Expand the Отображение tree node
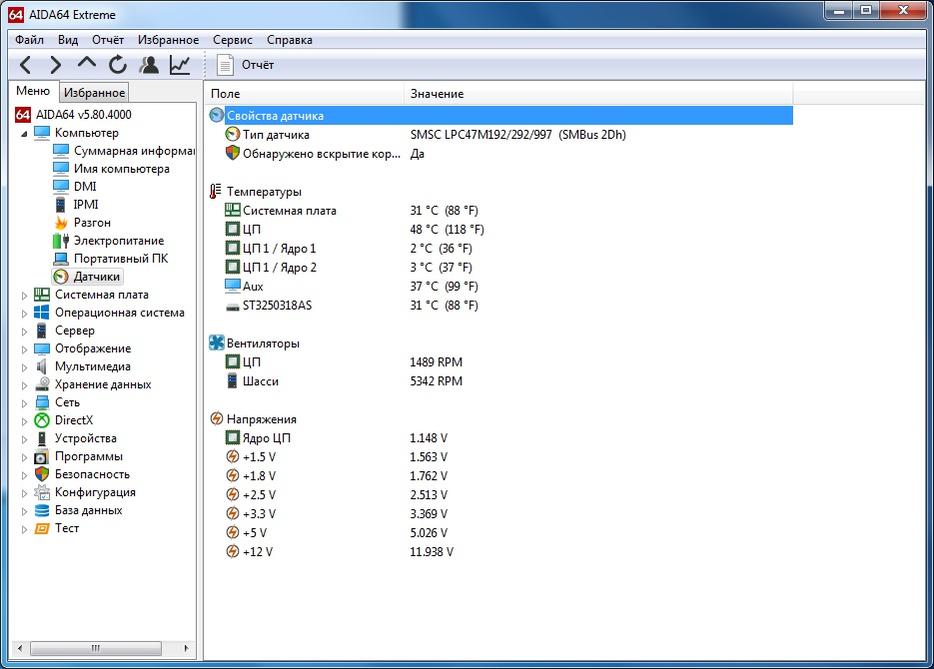Image resolution: width=934 pixels, height=669 pixels. coord(24,349)
